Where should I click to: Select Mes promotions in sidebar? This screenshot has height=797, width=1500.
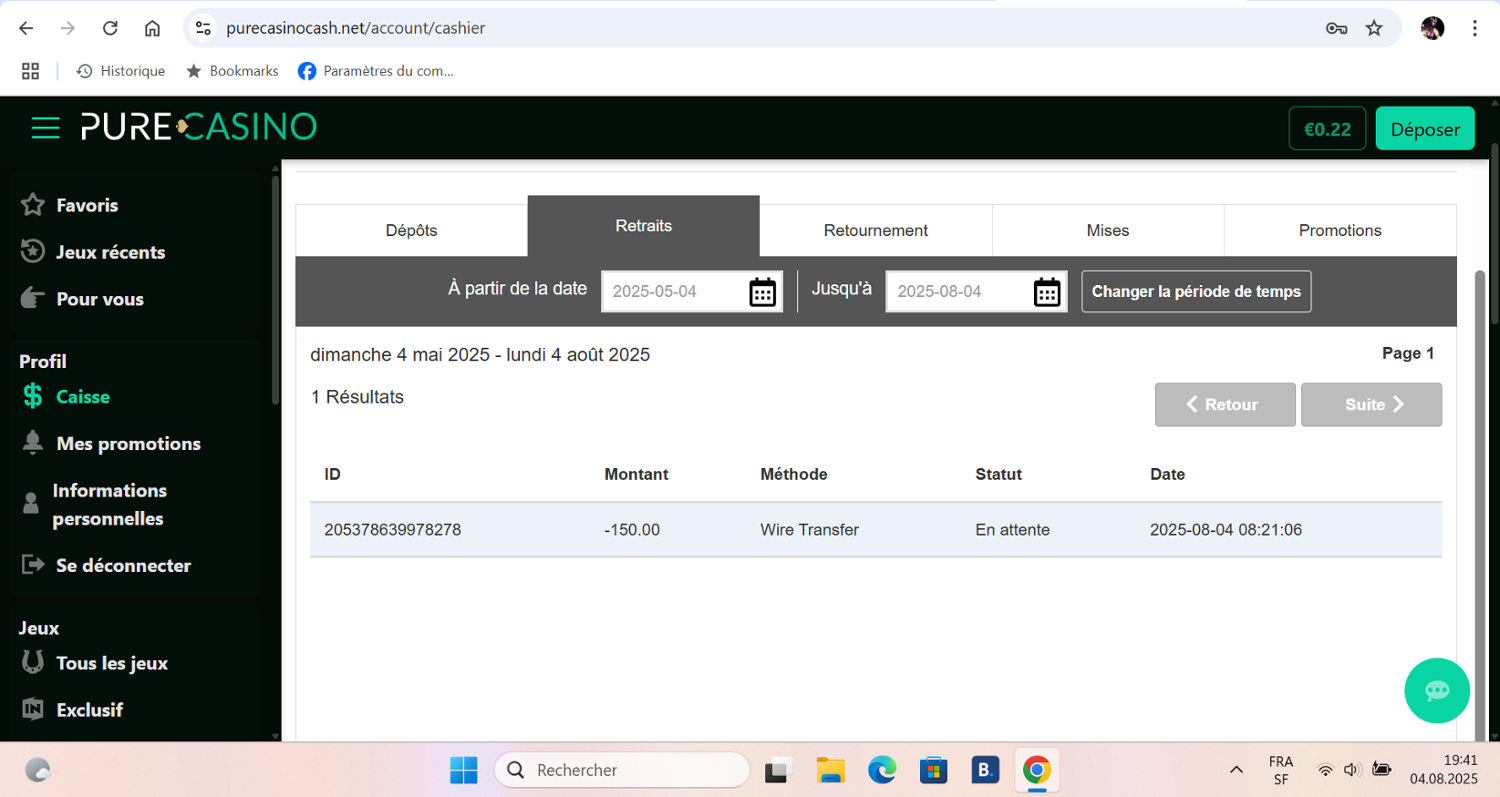pos(128,443)
